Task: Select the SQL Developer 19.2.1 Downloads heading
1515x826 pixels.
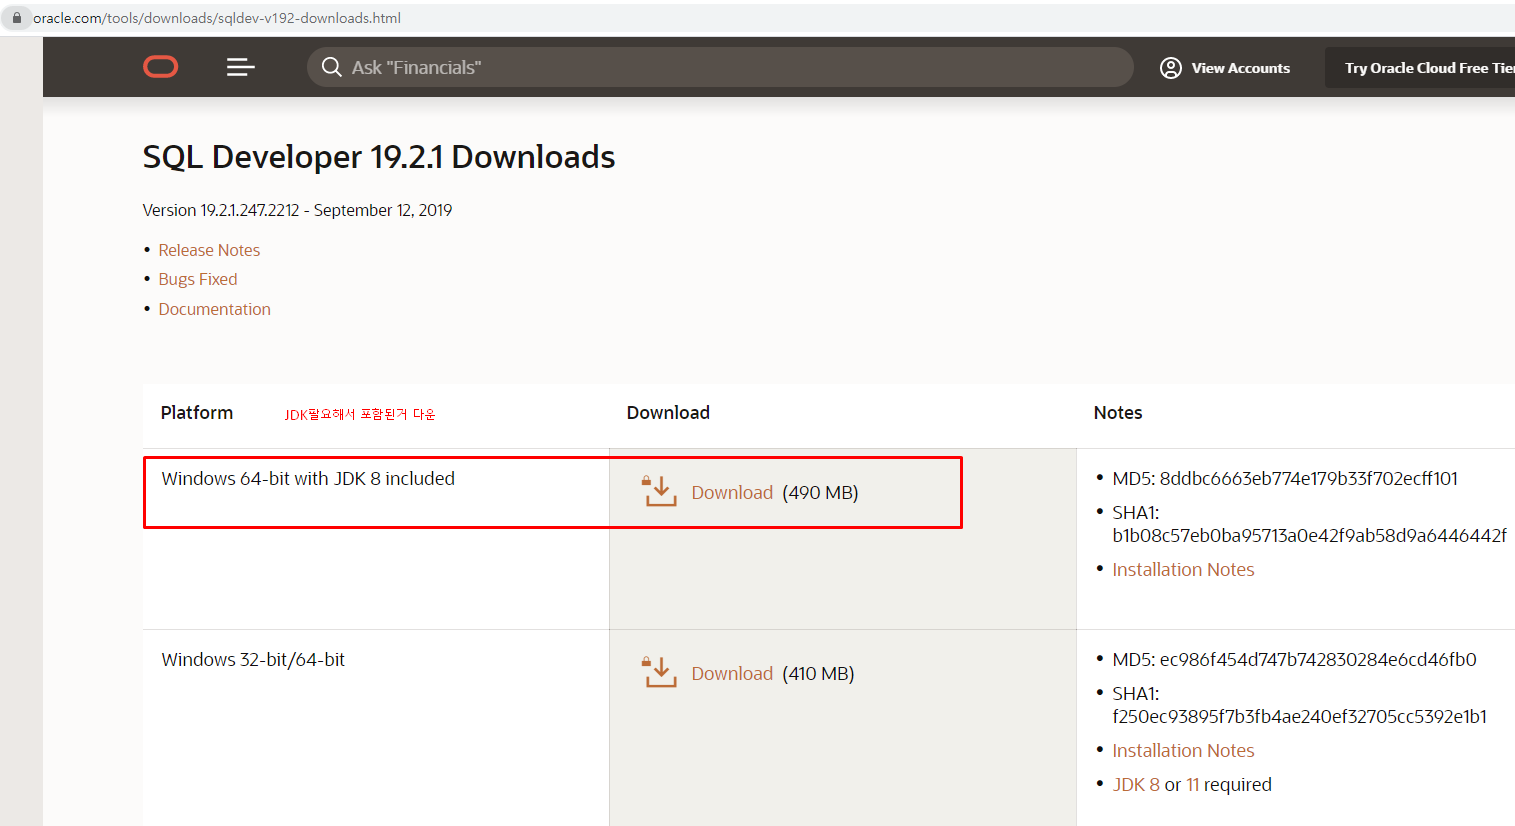Action: (379, 157)
